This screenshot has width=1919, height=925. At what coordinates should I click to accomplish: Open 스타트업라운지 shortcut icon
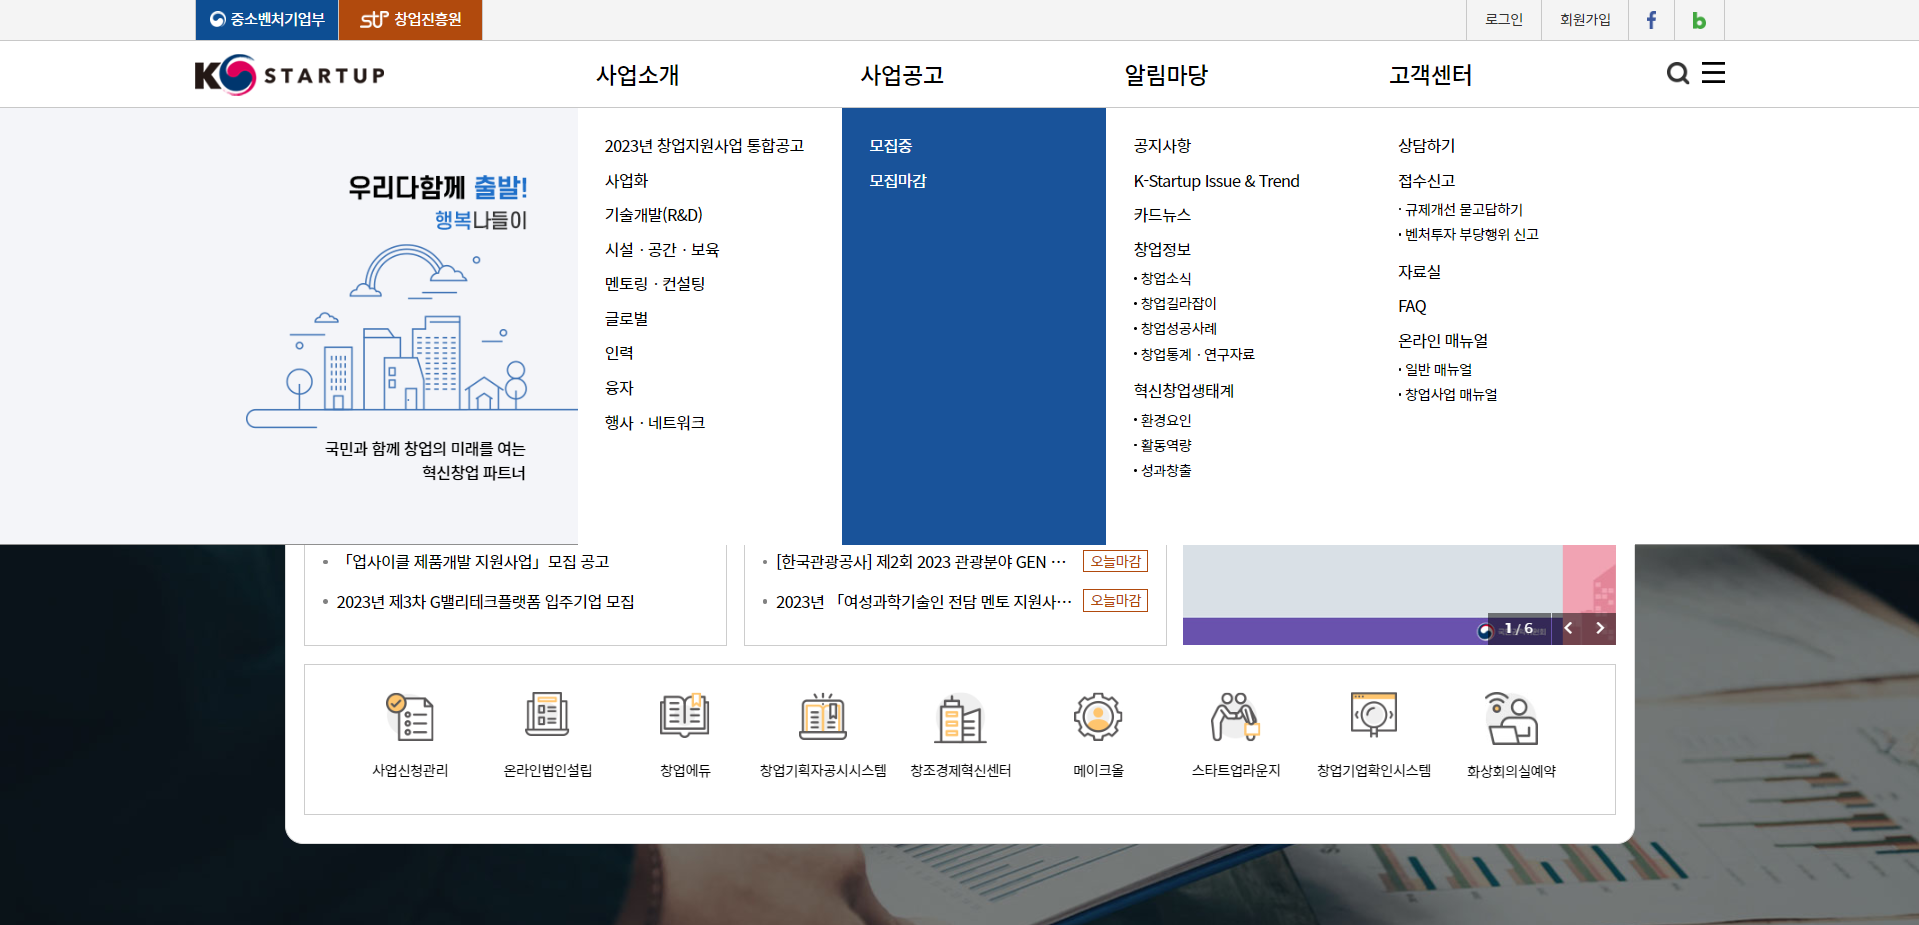pos(1236,716)
